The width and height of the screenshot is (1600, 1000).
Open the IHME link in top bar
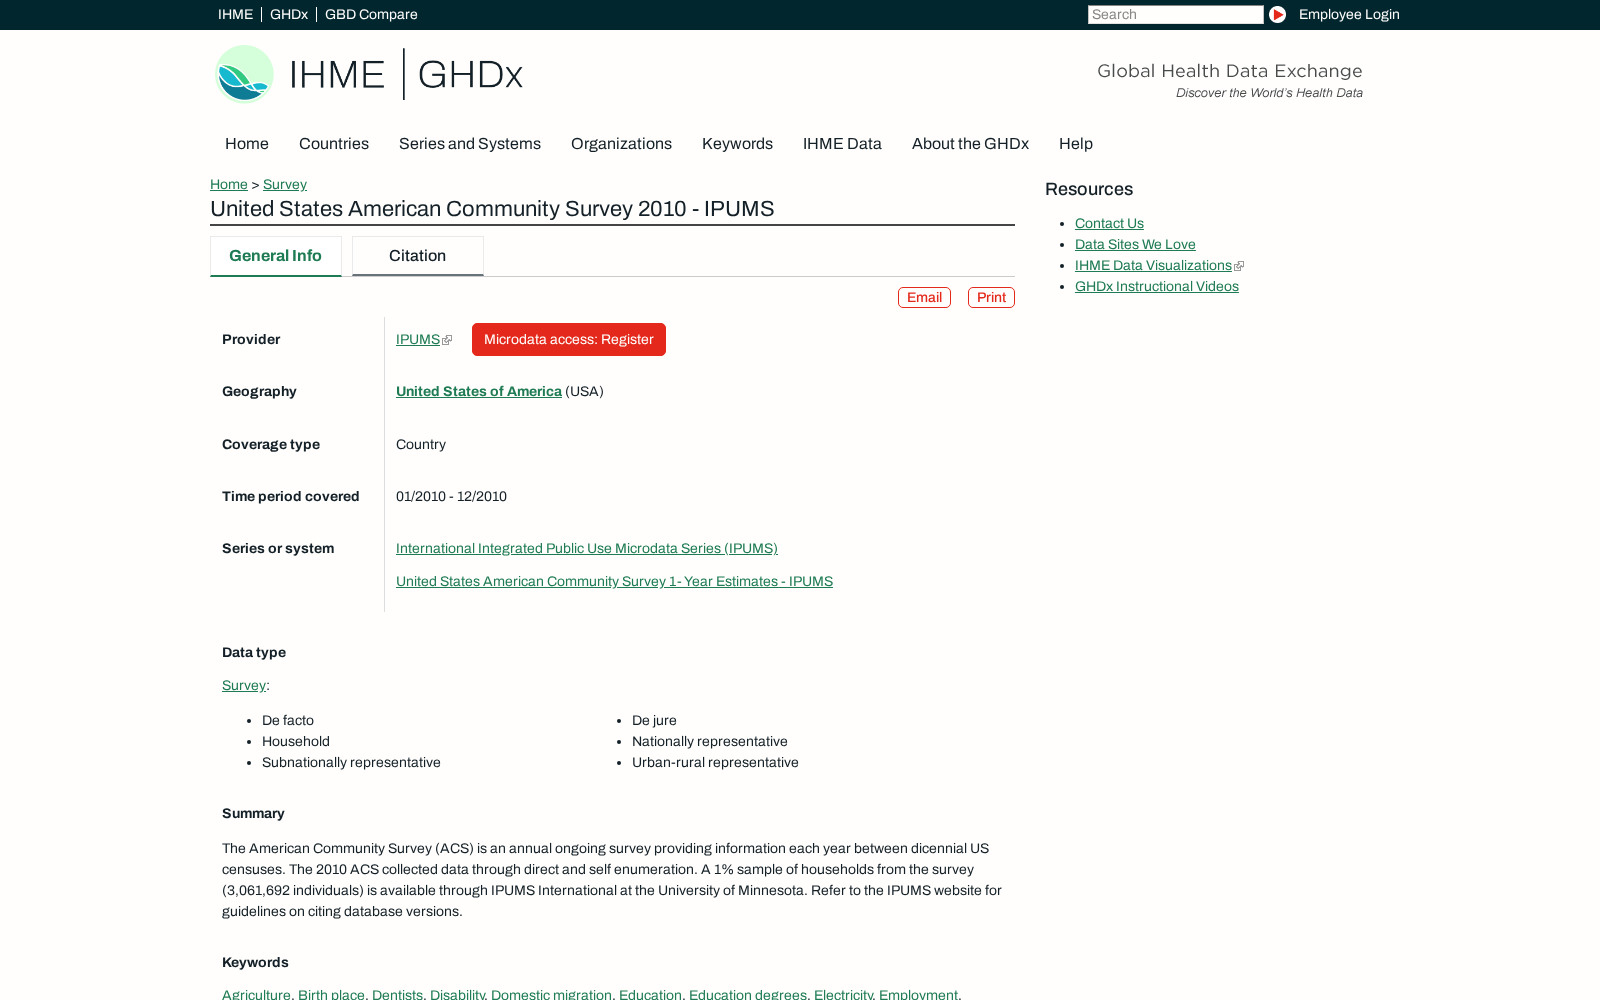click(235, 14)
